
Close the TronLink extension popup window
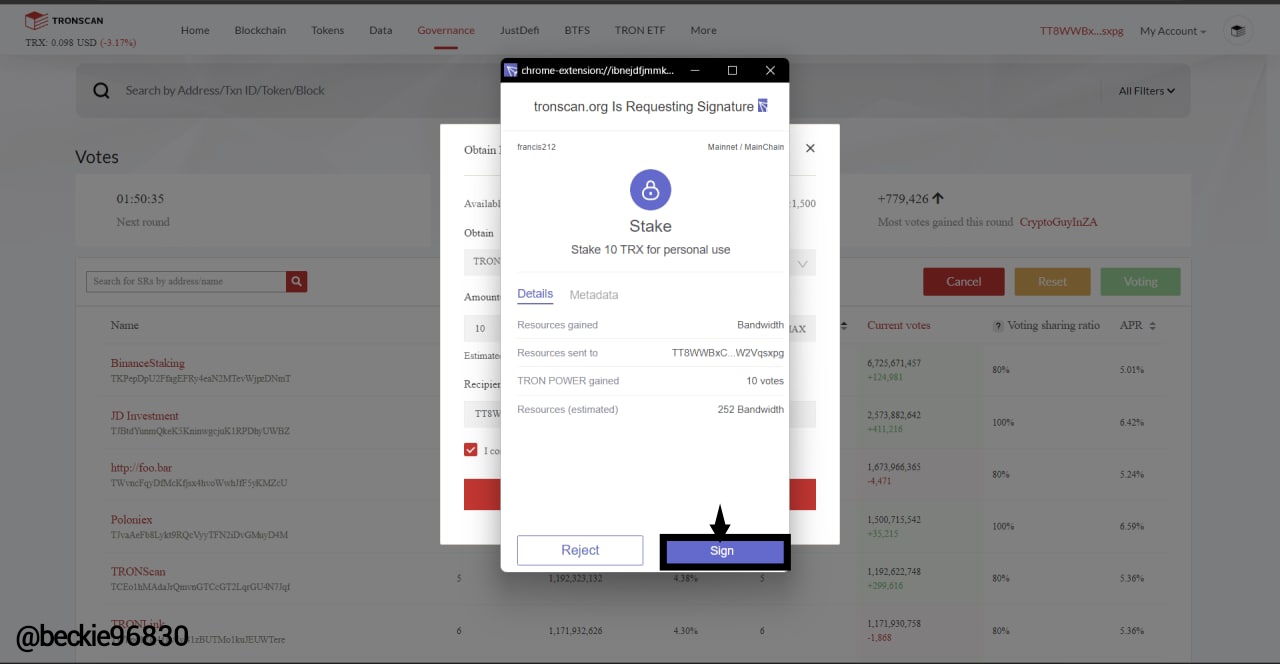[770, 70]
